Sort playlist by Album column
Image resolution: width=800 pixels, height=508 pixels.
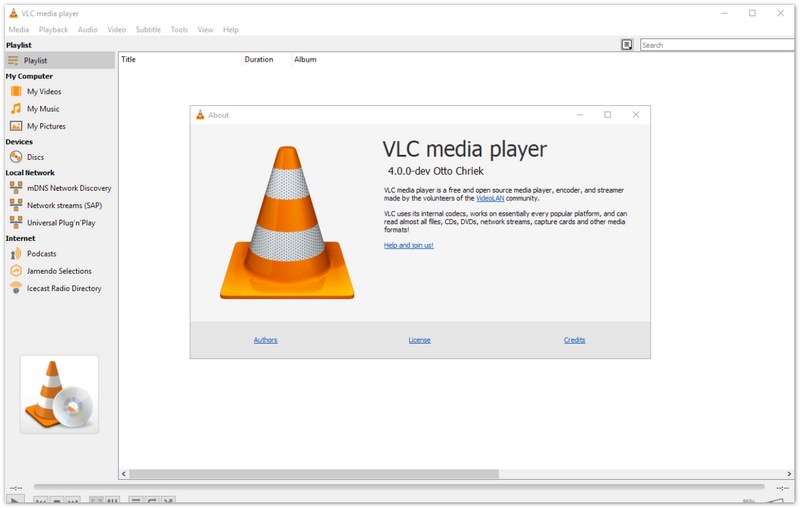click(305, 59)
